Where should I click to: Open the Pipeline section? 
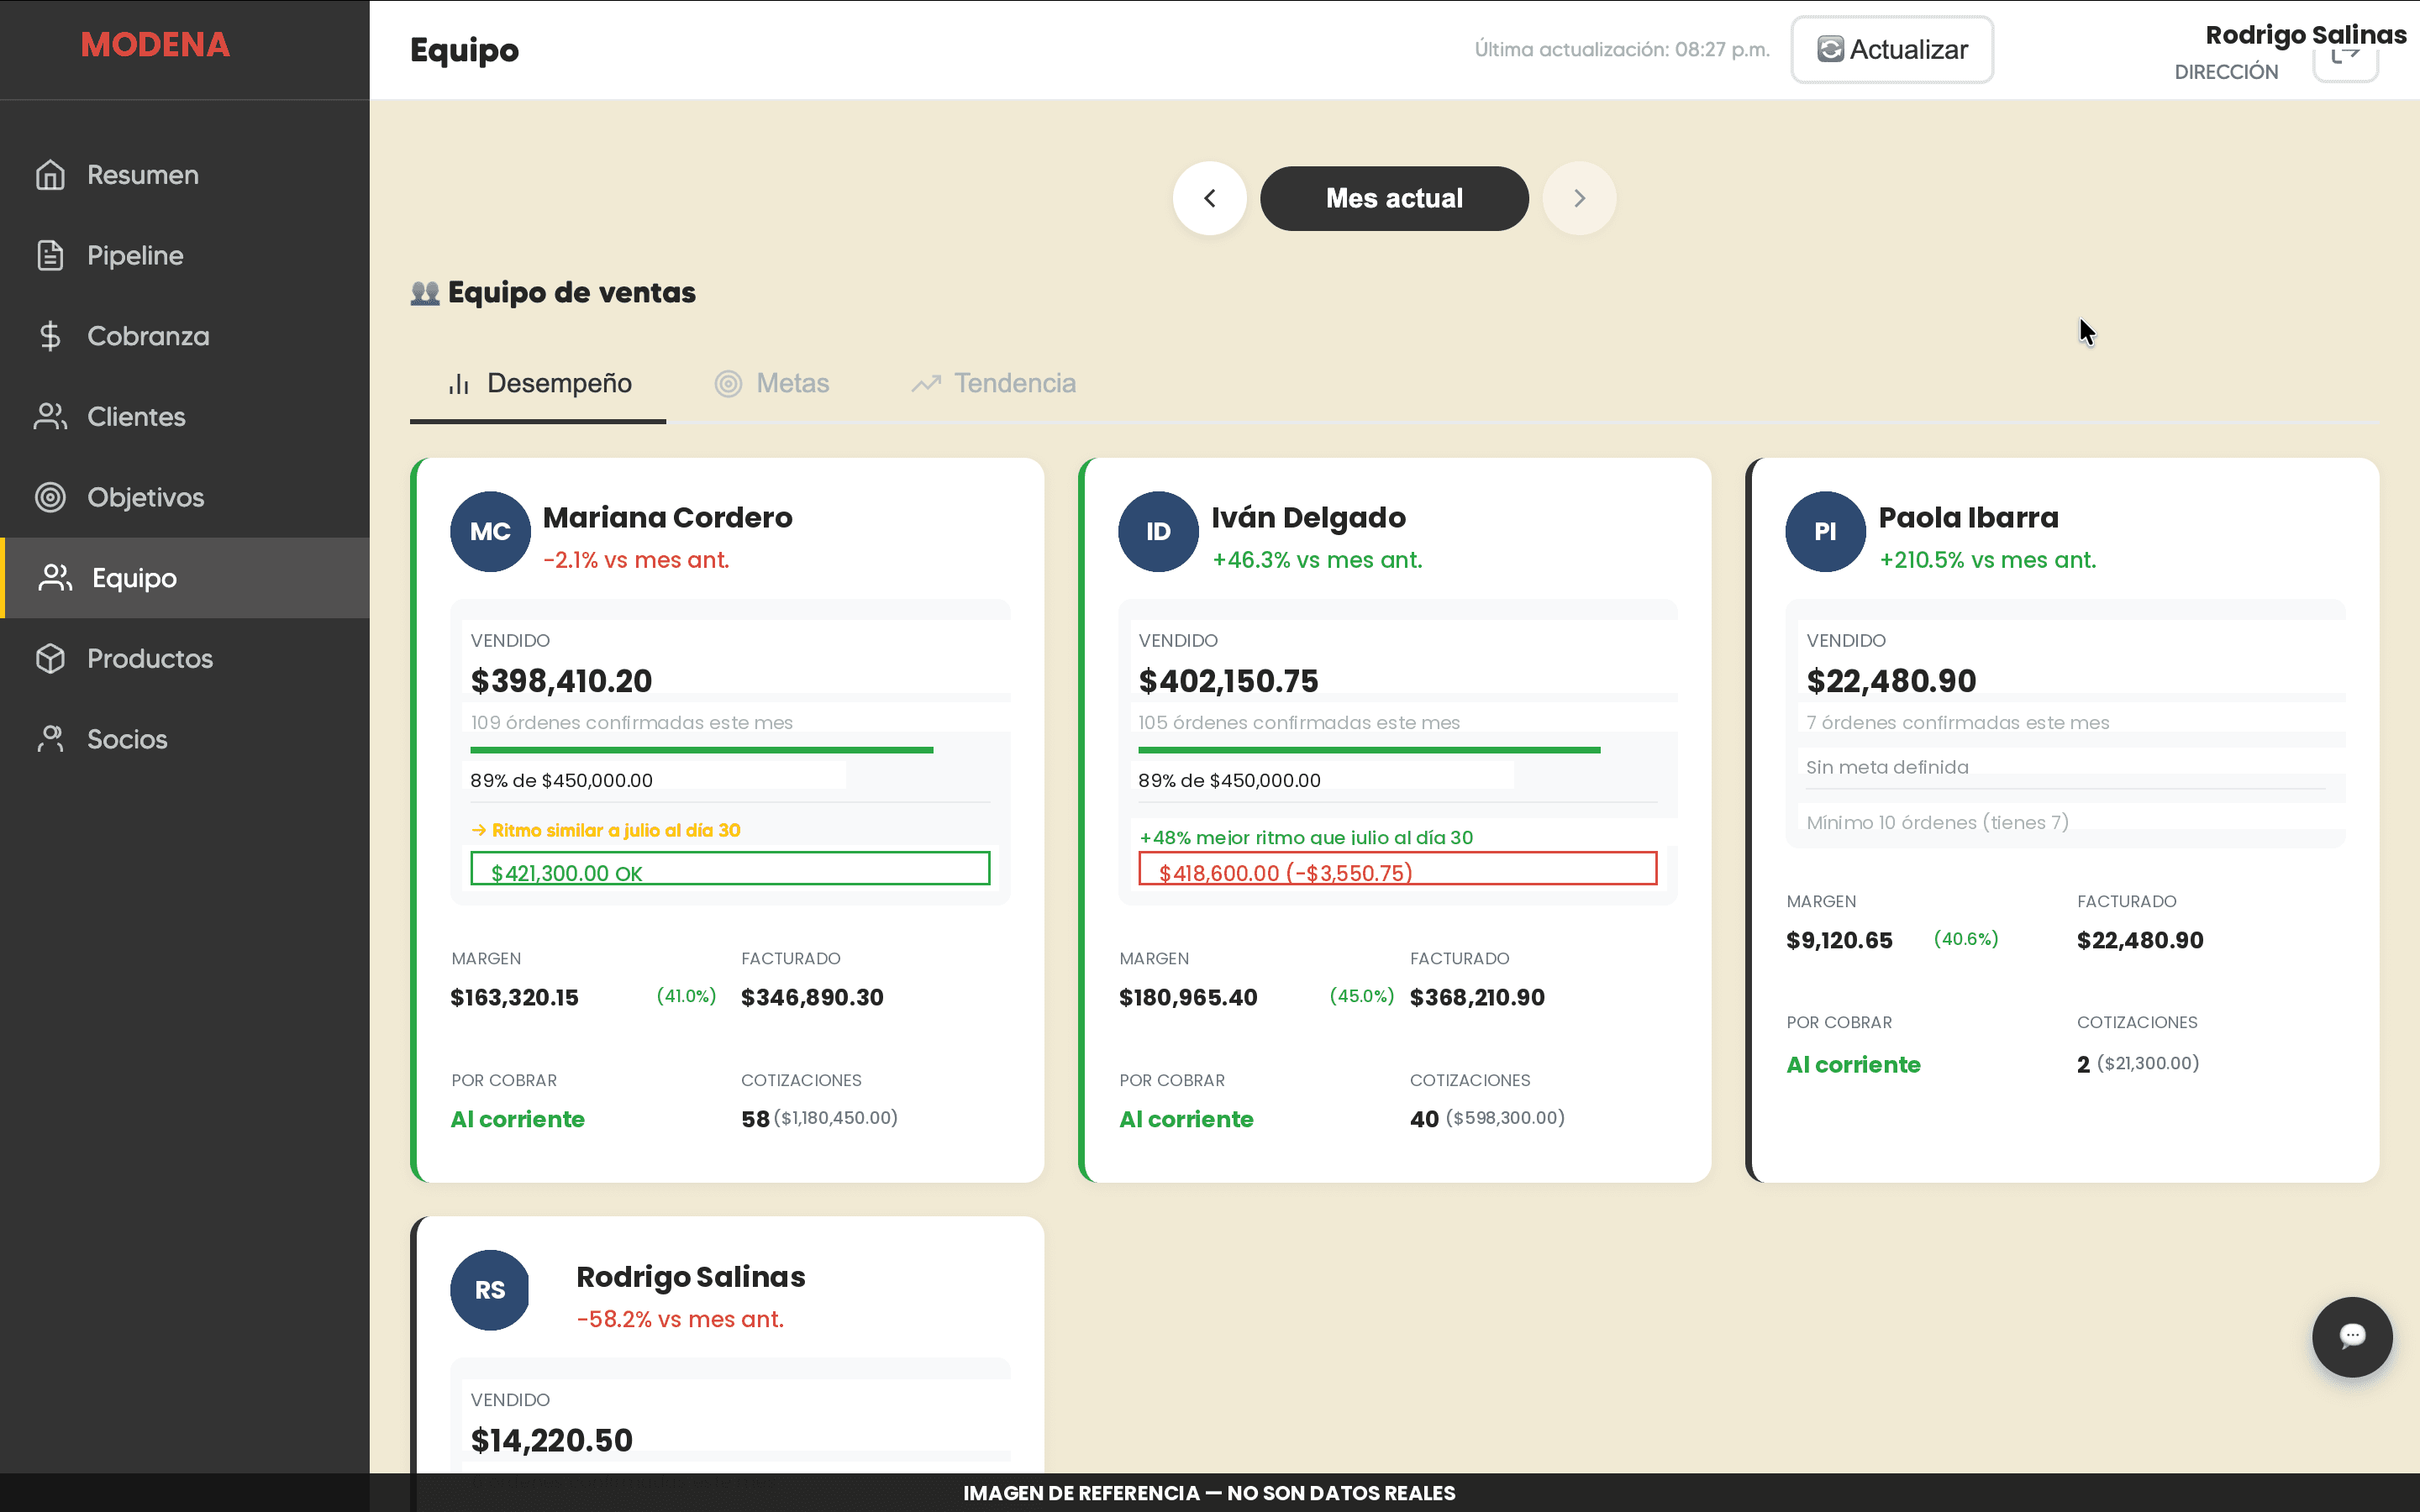[x=185, y=256]
